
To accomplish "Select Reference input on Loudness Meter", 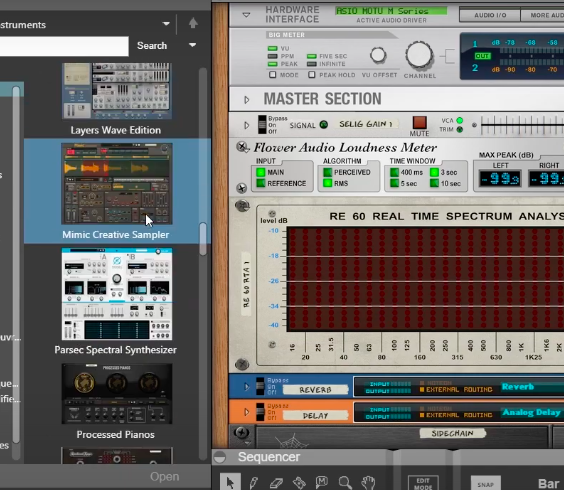I will coord(261,183).
